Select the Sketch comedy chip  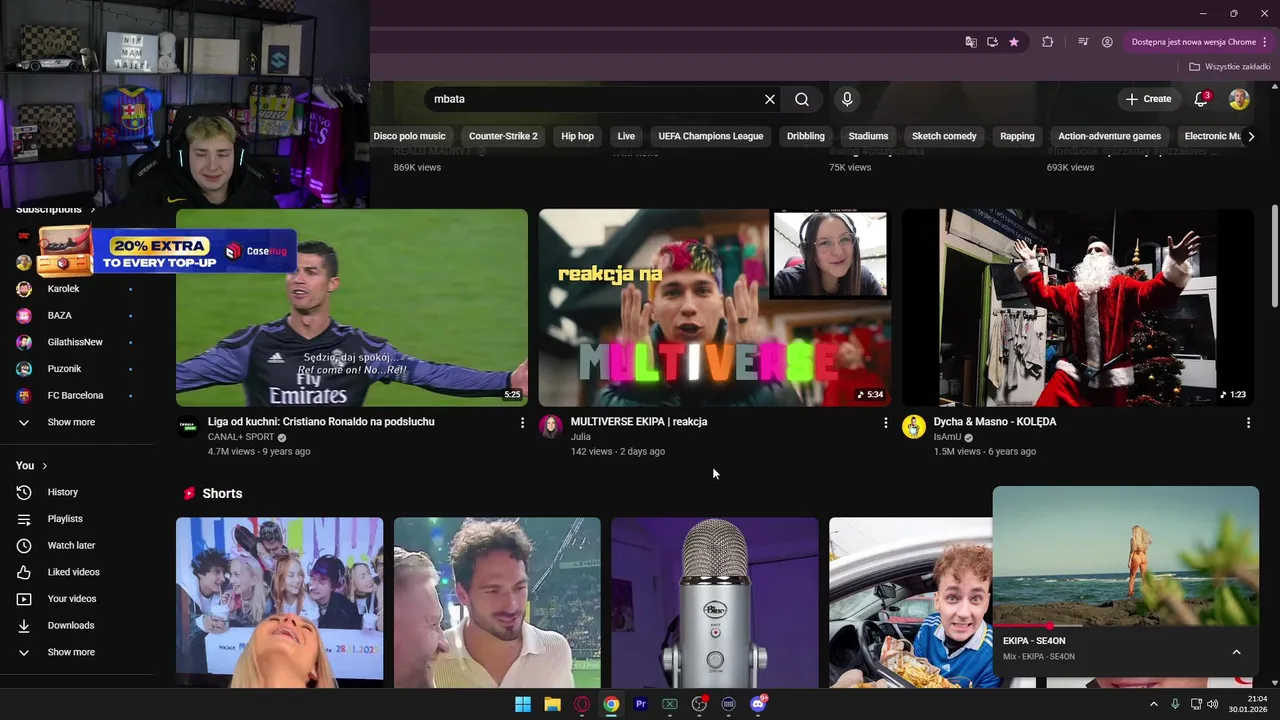[944, 136]
